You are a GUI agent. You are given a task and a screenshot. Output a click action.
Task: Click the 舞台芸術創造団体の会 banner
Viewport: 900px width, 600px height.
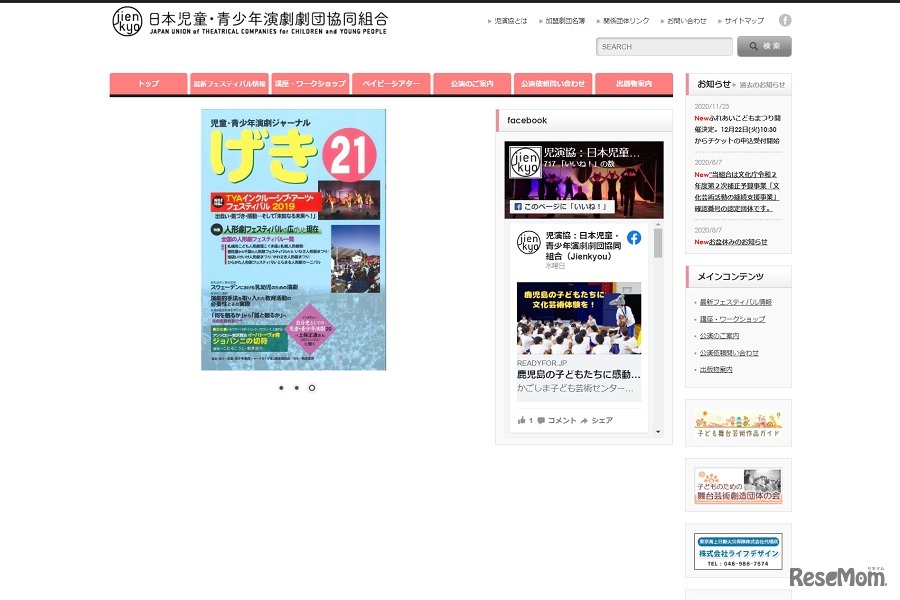click(736, 486)
